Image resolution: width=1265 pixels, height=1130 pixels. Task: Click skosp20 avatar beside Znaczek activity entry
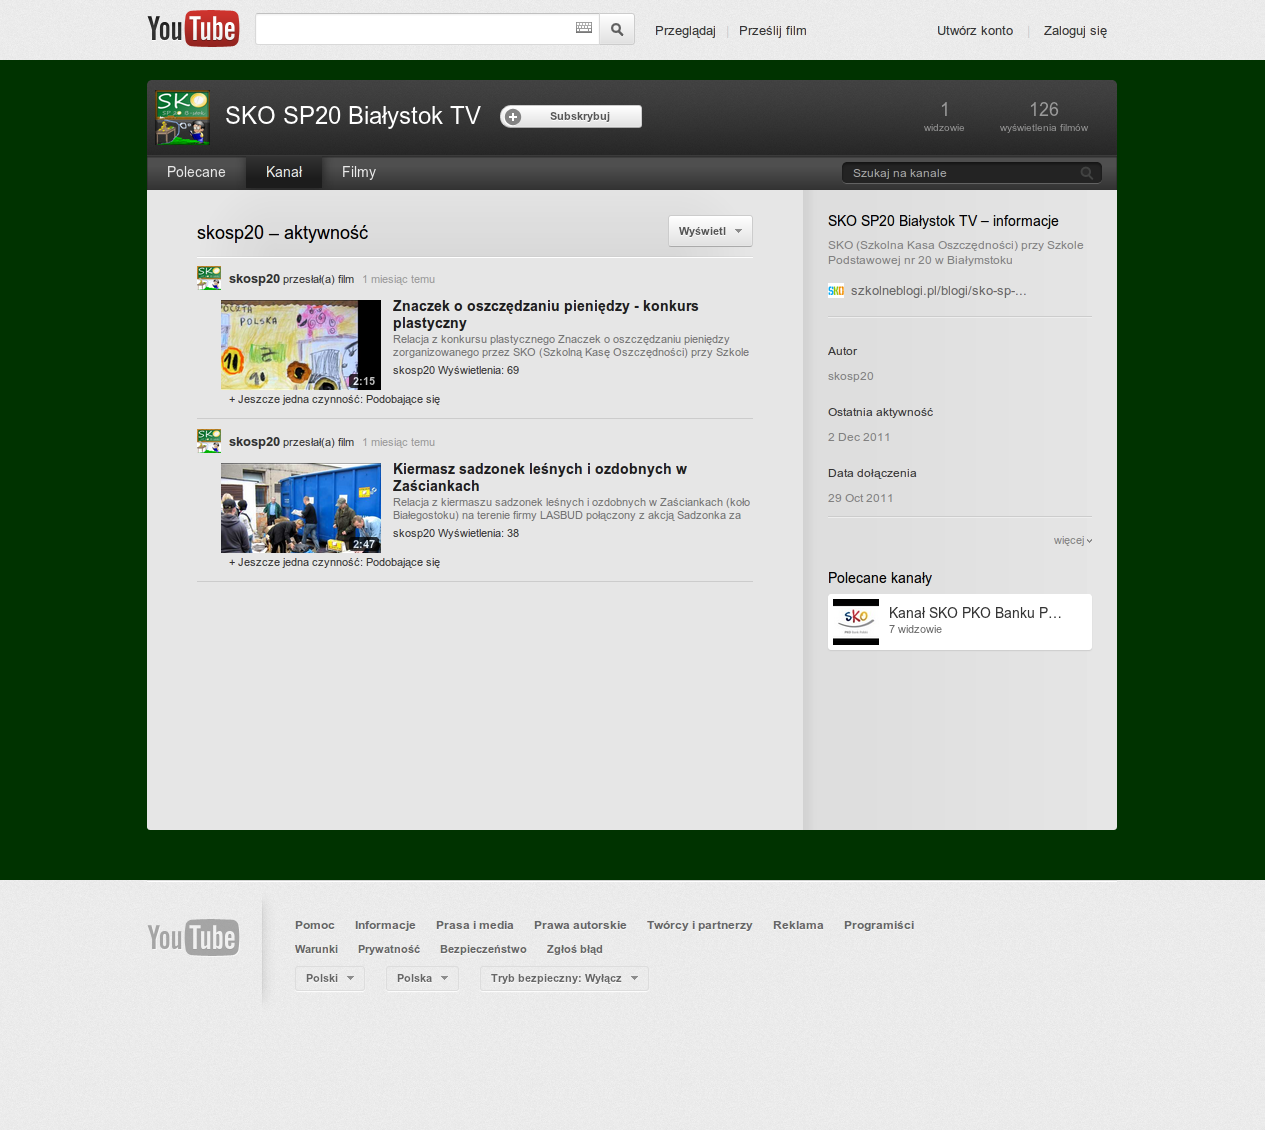point(209,278)
